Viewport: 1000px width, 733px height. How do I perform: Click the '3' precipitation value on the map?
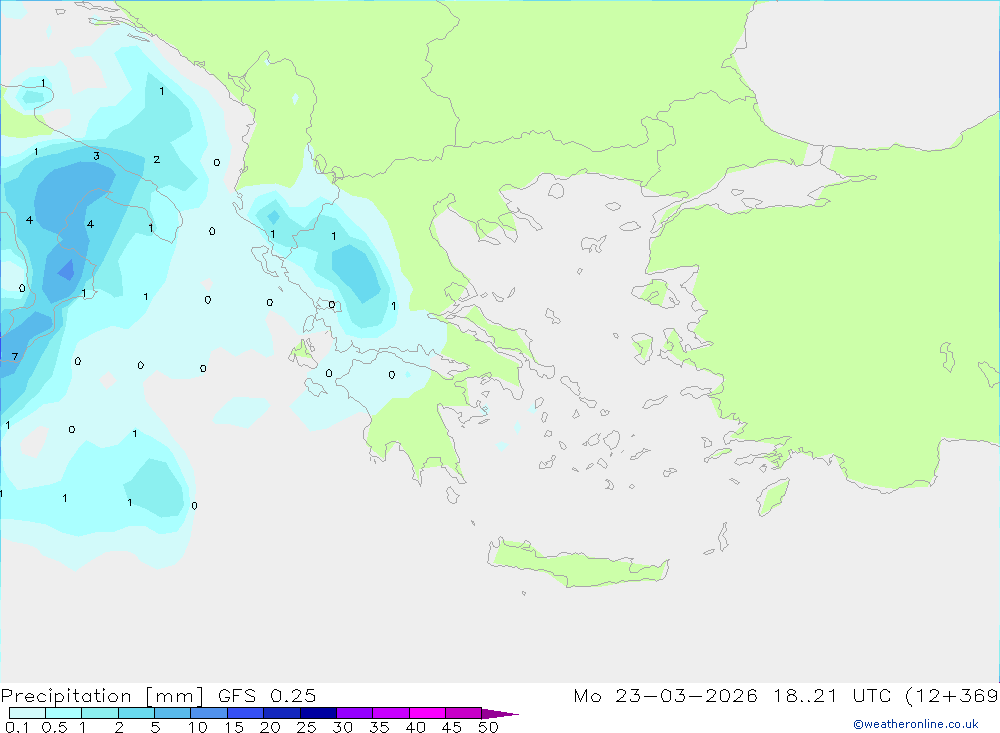click(x=96, y=156)
